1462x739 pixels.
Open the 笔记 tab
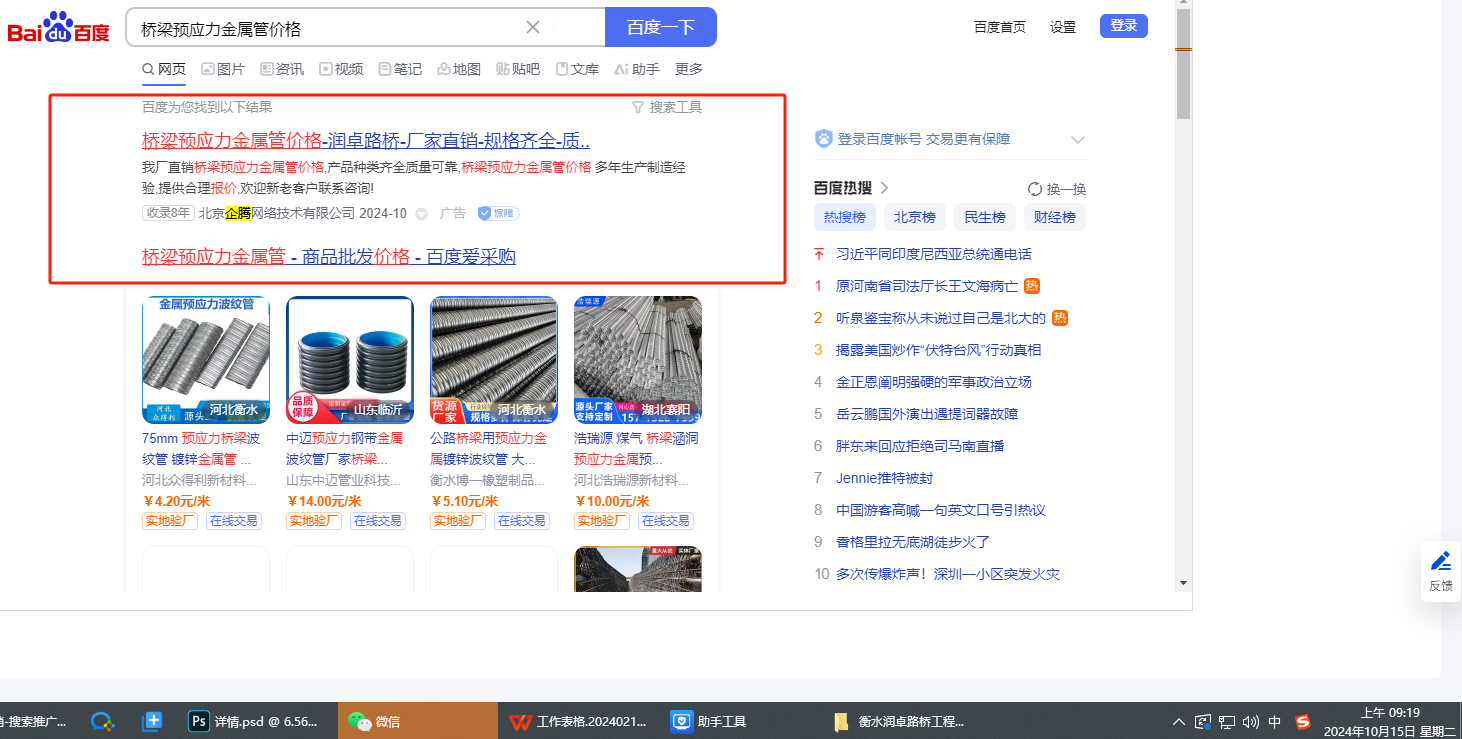point(400,69)
